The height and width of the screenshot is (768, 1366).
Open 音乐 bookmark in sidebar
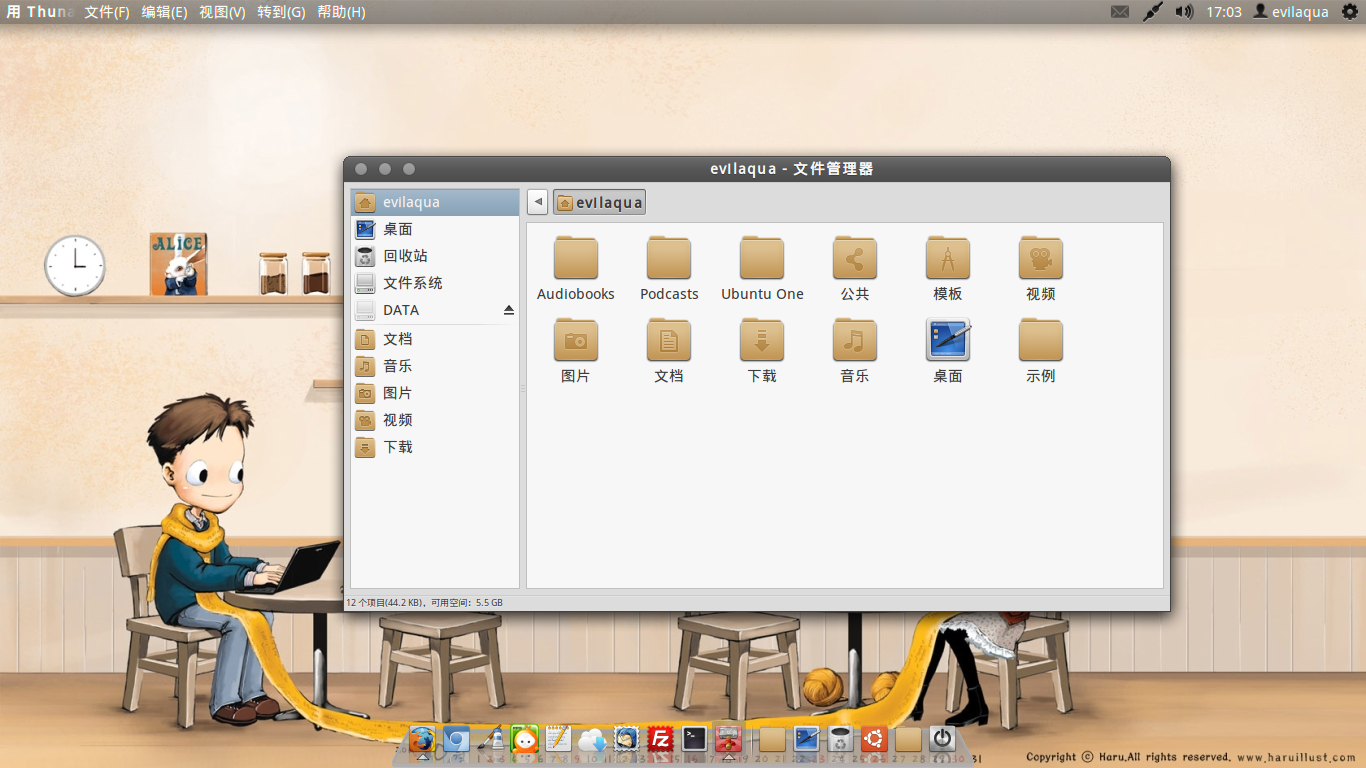[x=435, y=366]
